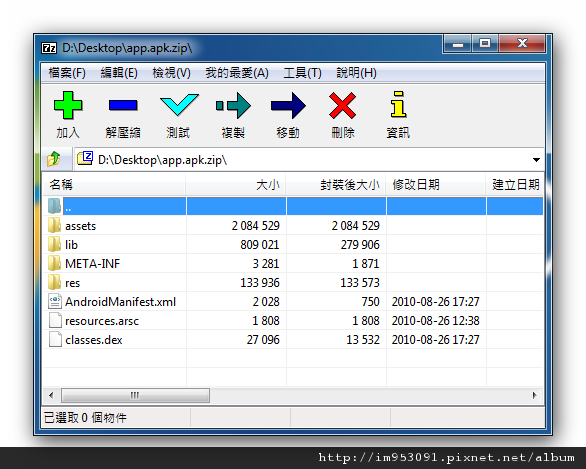Select the 'META-INF' name text
Image resolution: width=586 pixels, height=469 pixels.
tap(93, 264)
